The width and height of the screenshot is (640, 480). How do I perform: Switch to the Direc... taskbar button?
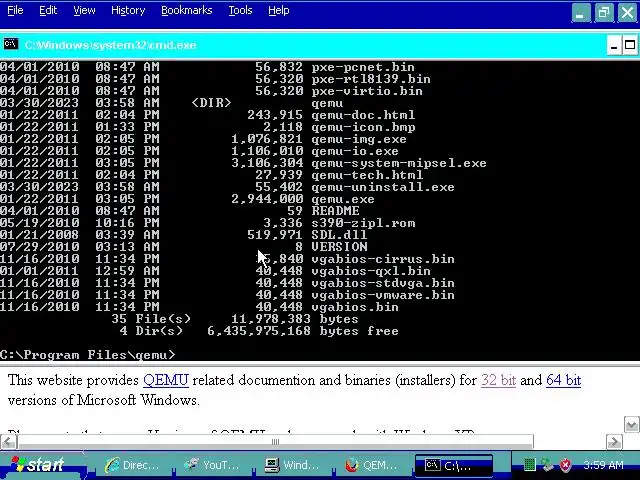tap(132, 465)
